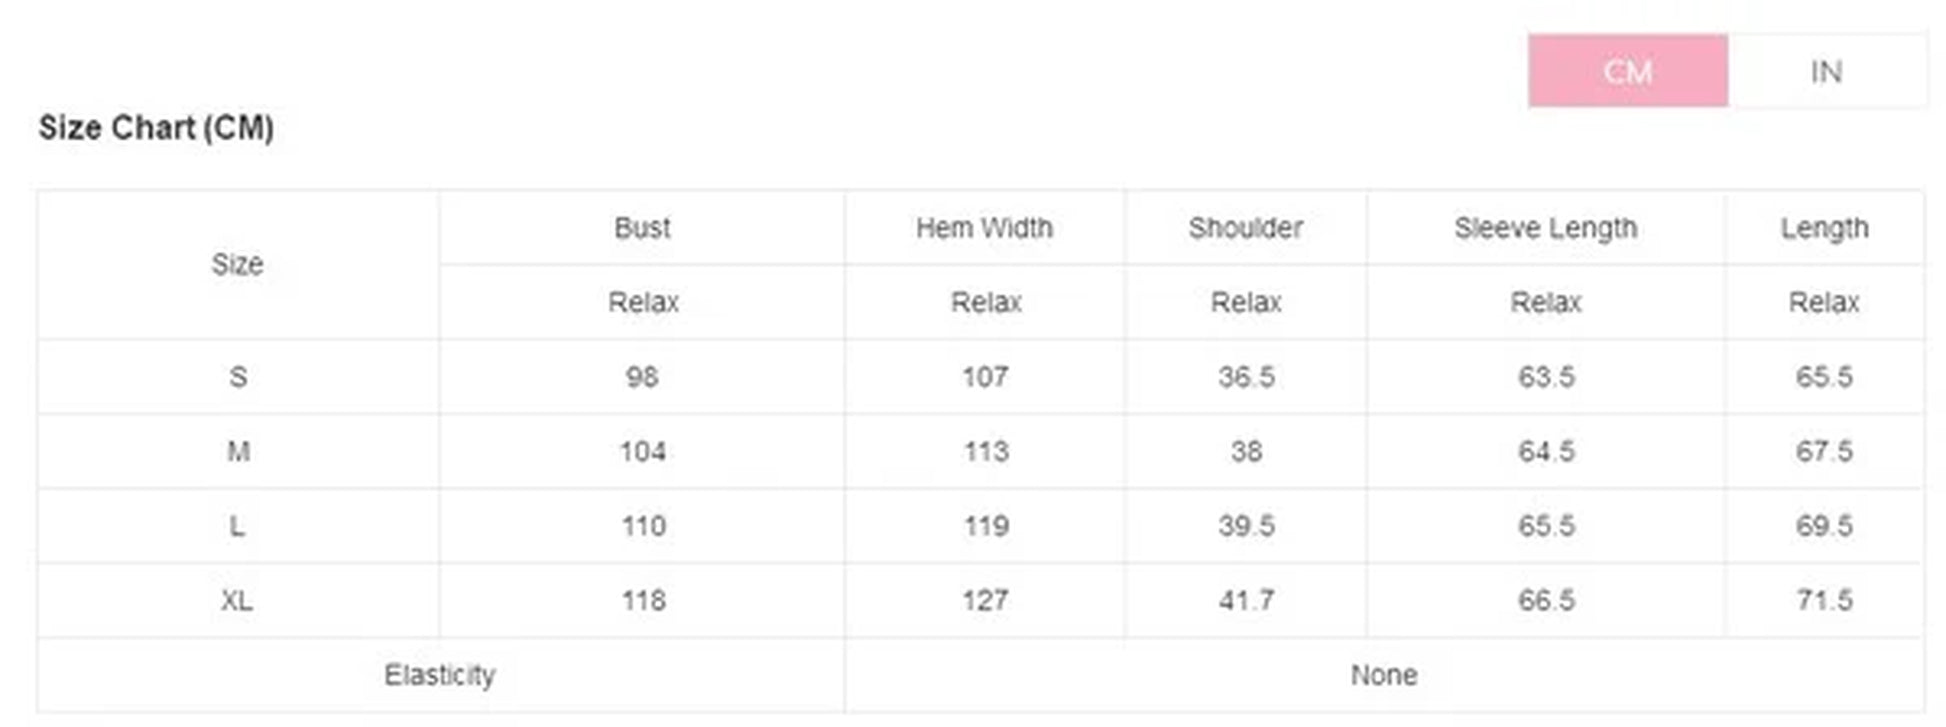Click the S size row label
Viewport: 1946px width, 727px height.
[237, 377]
